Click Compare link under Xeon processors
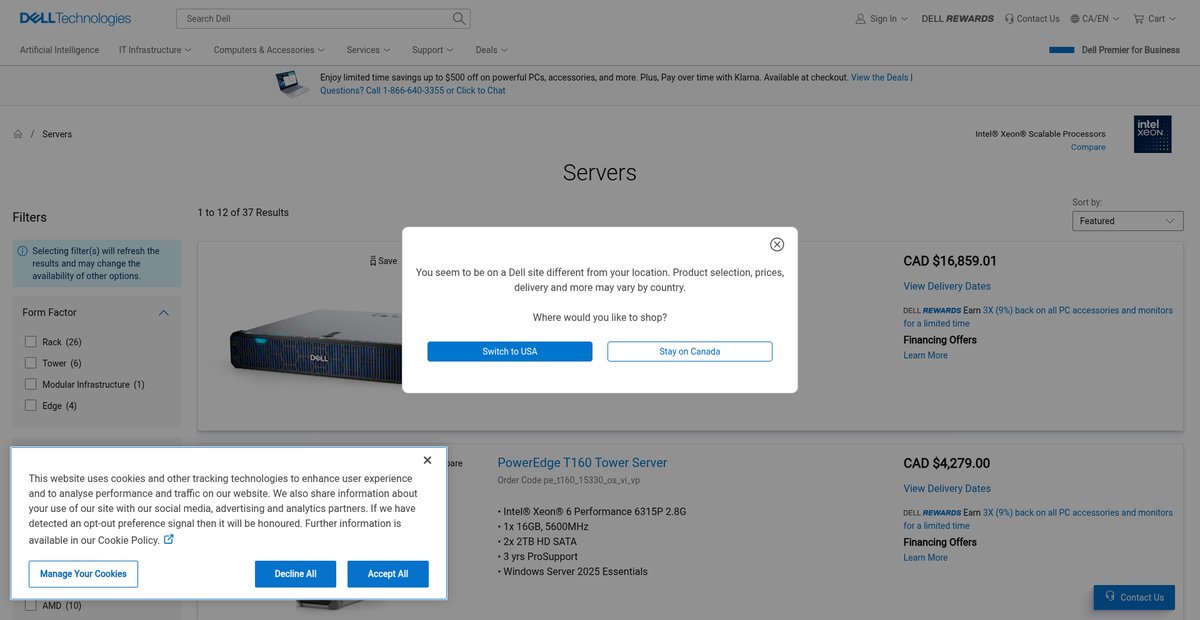This screenshot has height=620, width=1200. pyautogui.click(x=1088, y=147)
